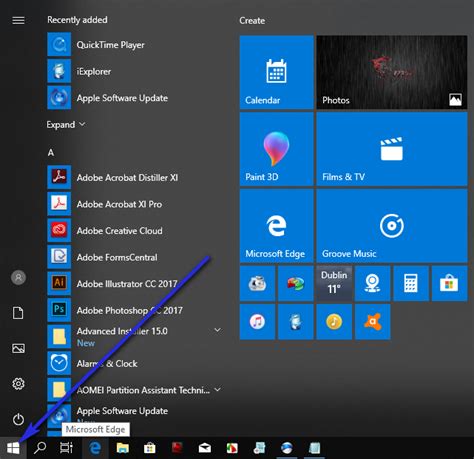
Task: Launch the iTunes small tile
Action: pos(257,322)
